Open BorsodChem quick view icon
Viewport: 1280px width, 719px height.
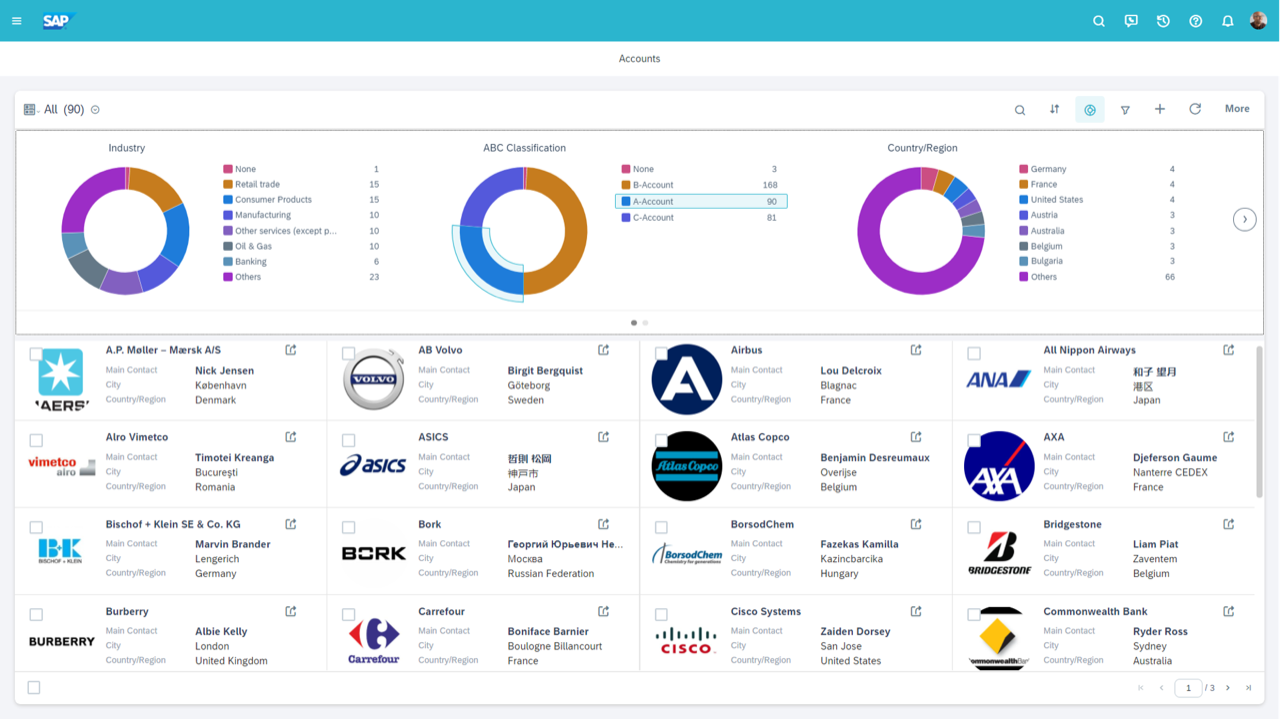[916, 524]
